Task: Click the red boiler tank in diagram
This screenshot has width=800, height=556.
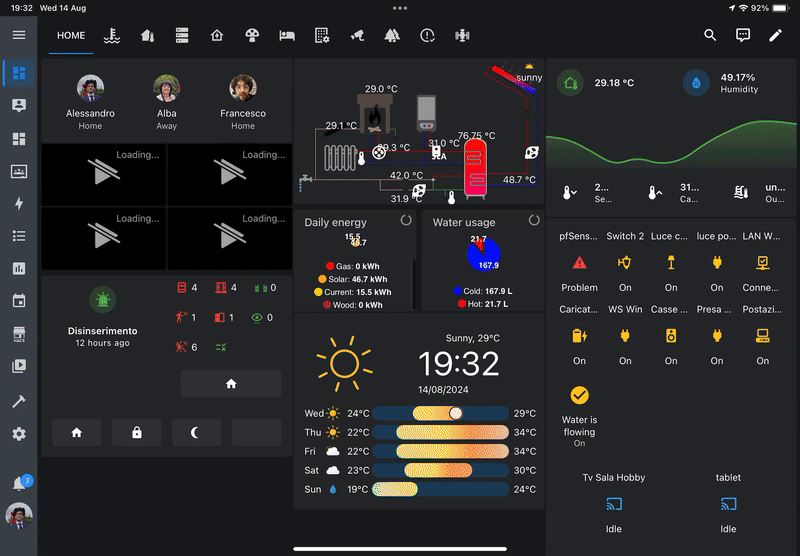Action: 475,167
